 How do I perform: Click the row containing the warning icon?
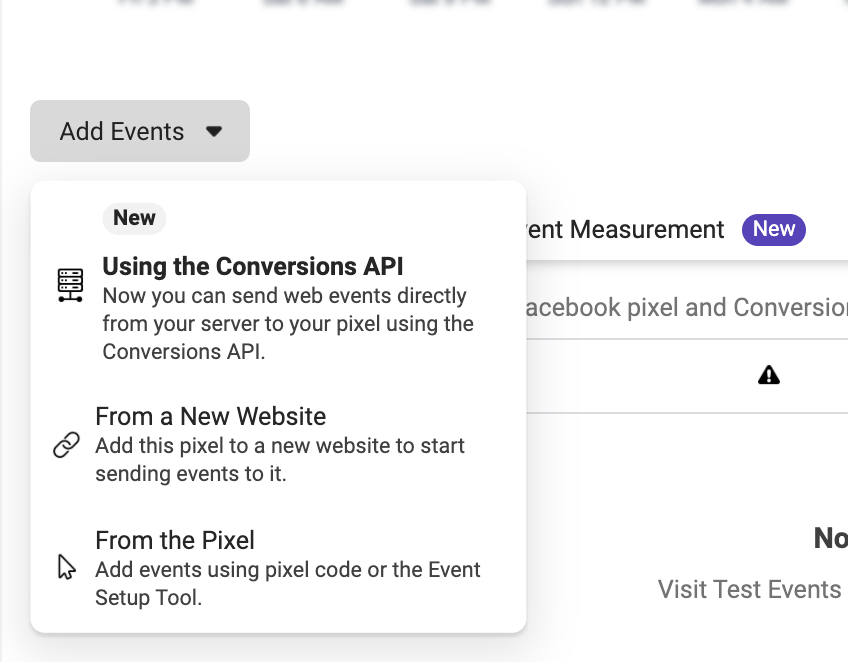(x=687, y=376)
